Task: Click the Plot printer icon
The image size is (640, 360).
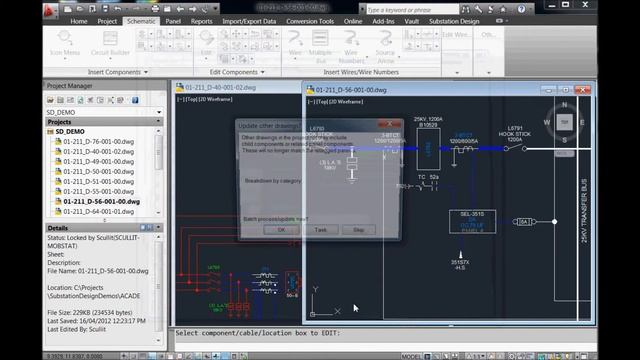Action: pos(155,9)
